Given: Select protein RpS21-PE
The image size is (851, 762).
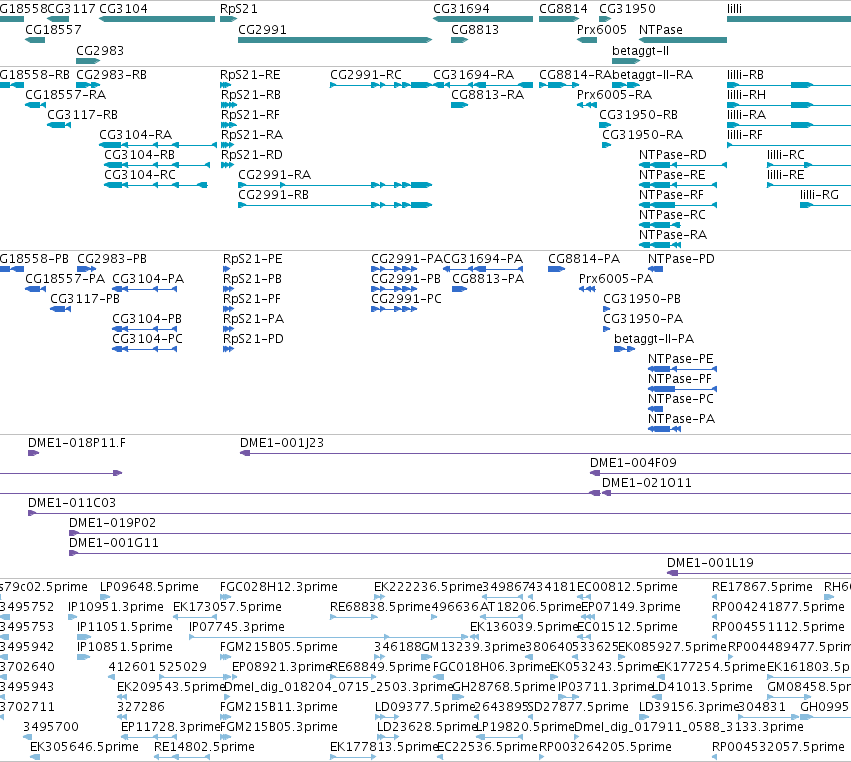Looking at the screenshot, I should coord(252,259).
